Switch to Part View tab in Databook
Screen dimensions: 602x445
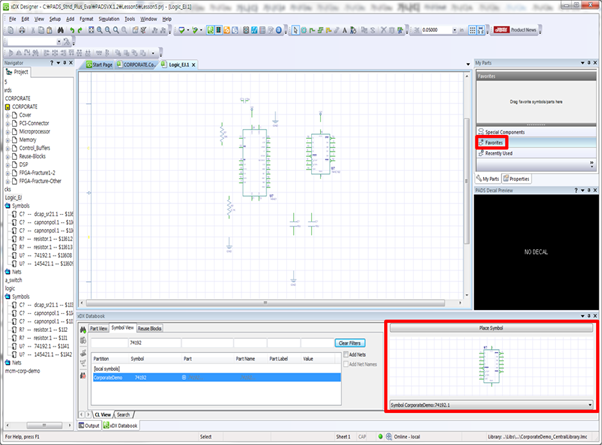(99, 328)
